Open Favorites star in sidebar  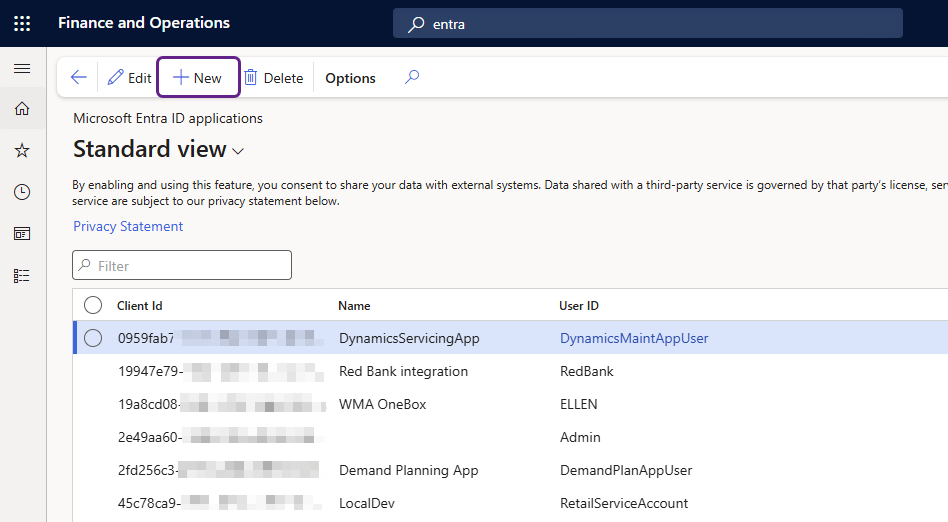(22, 150)
